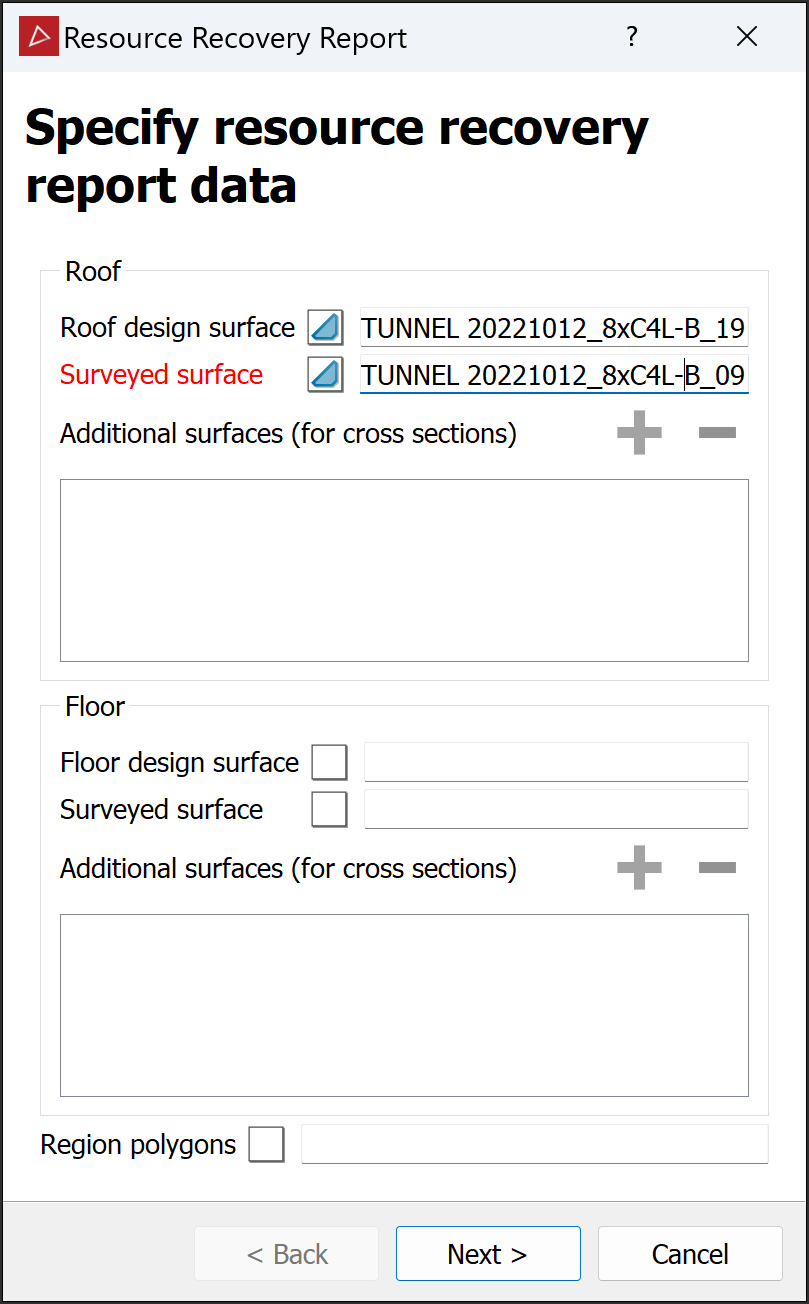Image resolution: width=809 pixels, height=1304 pixels.
Task: Open help with the question mark button
Action: tap(631, 37)
